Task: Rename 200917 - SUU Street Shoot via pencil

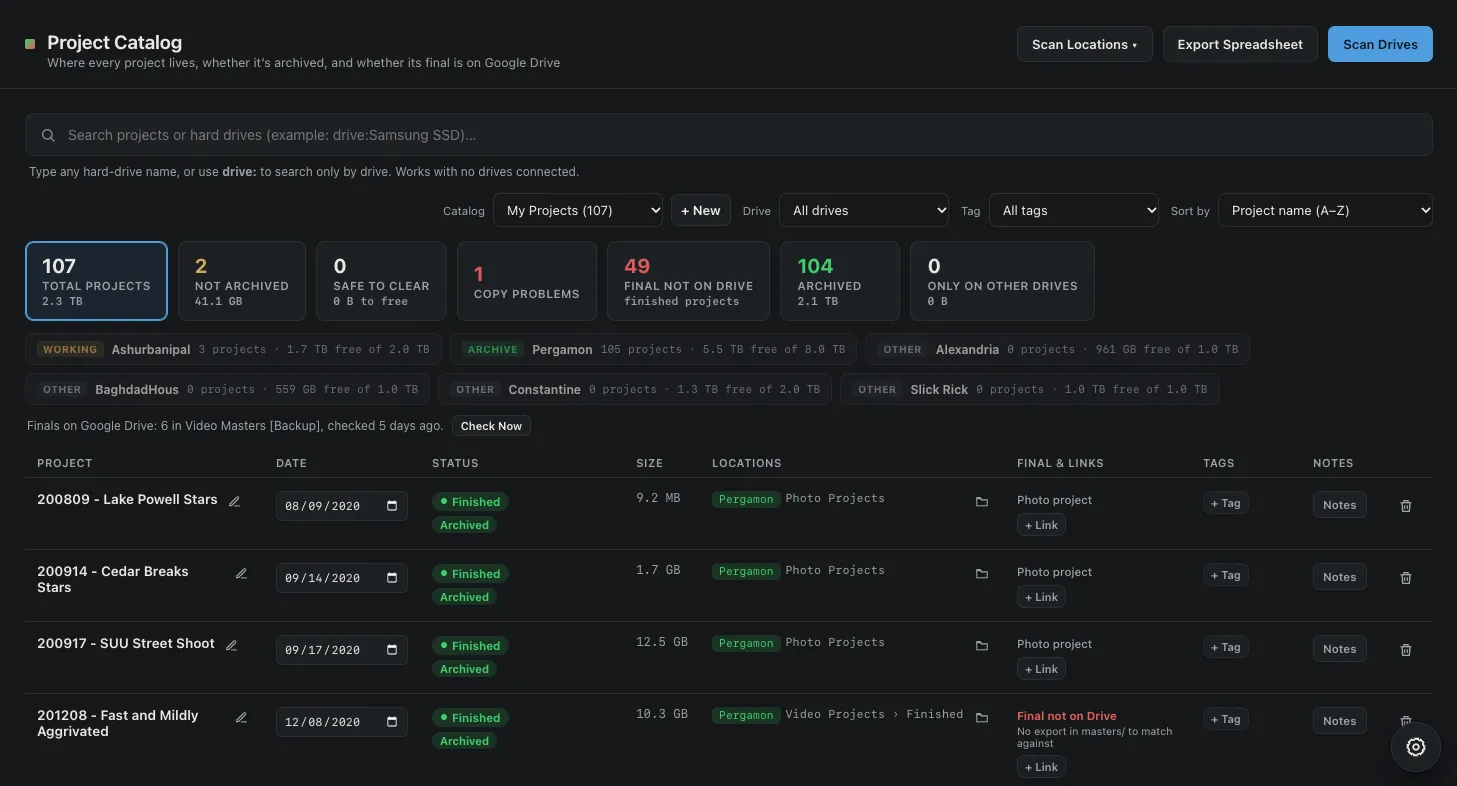Action: click(231, 645)
